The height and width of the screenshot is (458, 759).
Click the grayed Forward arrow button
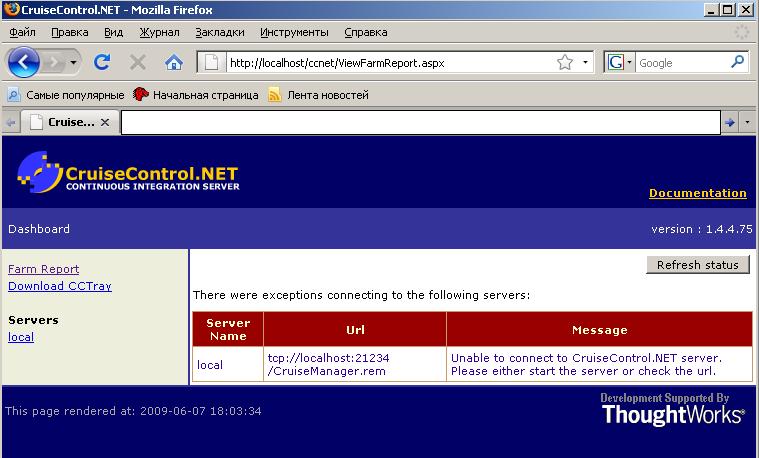(52, 62)
